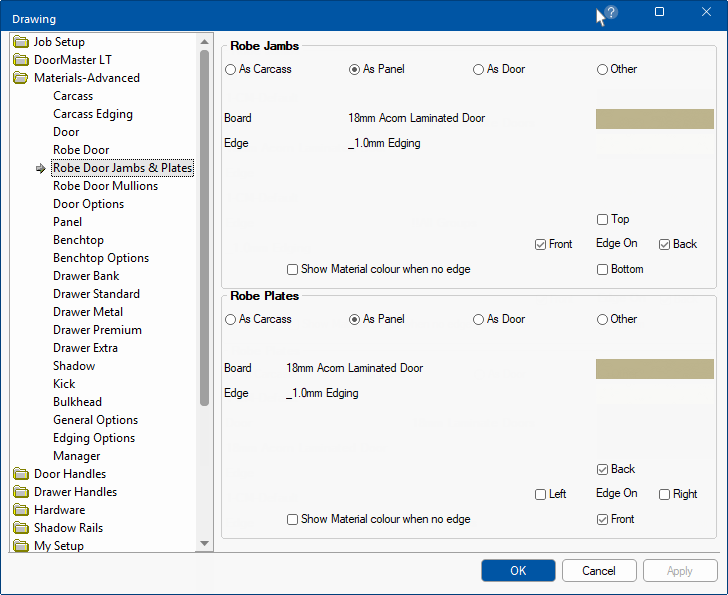Toggle Show Material colour in Robe Plates
Image resolution: width=728 pixels, height=595 pixels.
pyautogui.click(x=292, y=520)
